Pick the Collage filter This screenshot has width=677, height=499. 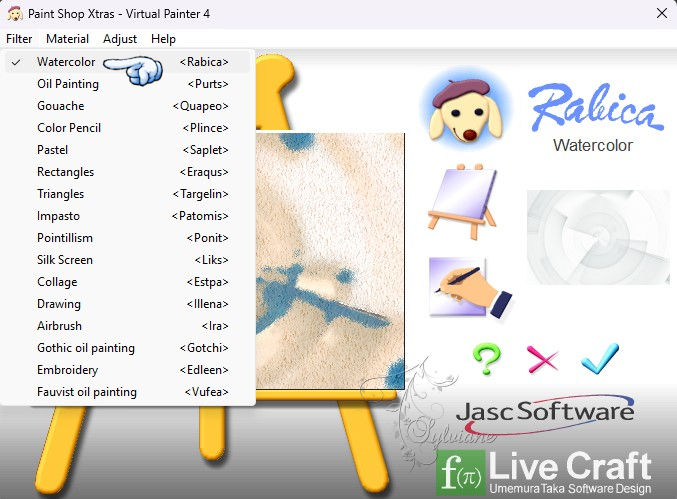128,282
